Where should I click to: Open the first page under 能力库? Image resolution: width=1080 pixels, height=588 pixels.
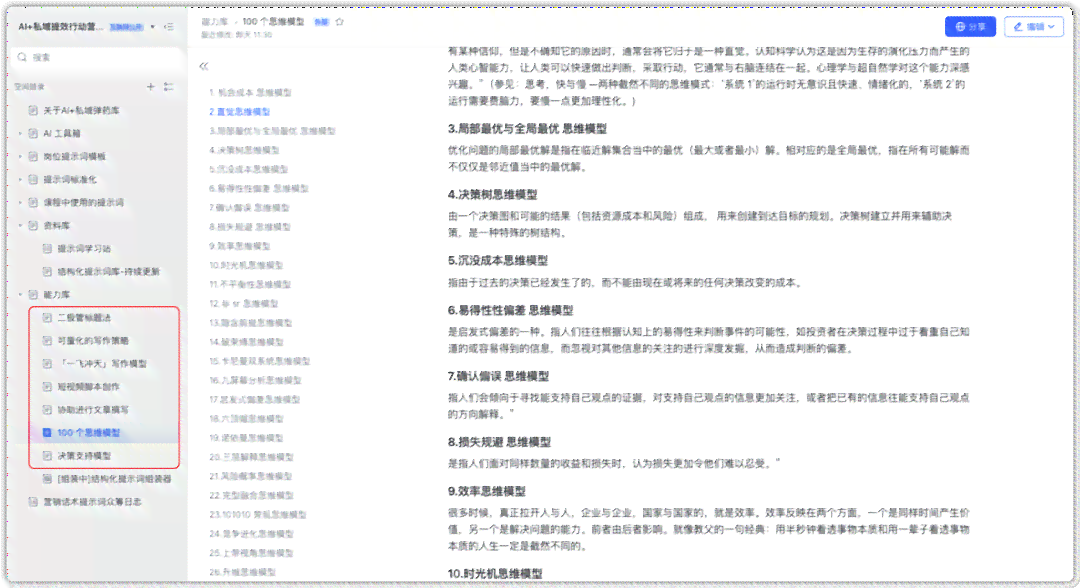pos(83,317)
